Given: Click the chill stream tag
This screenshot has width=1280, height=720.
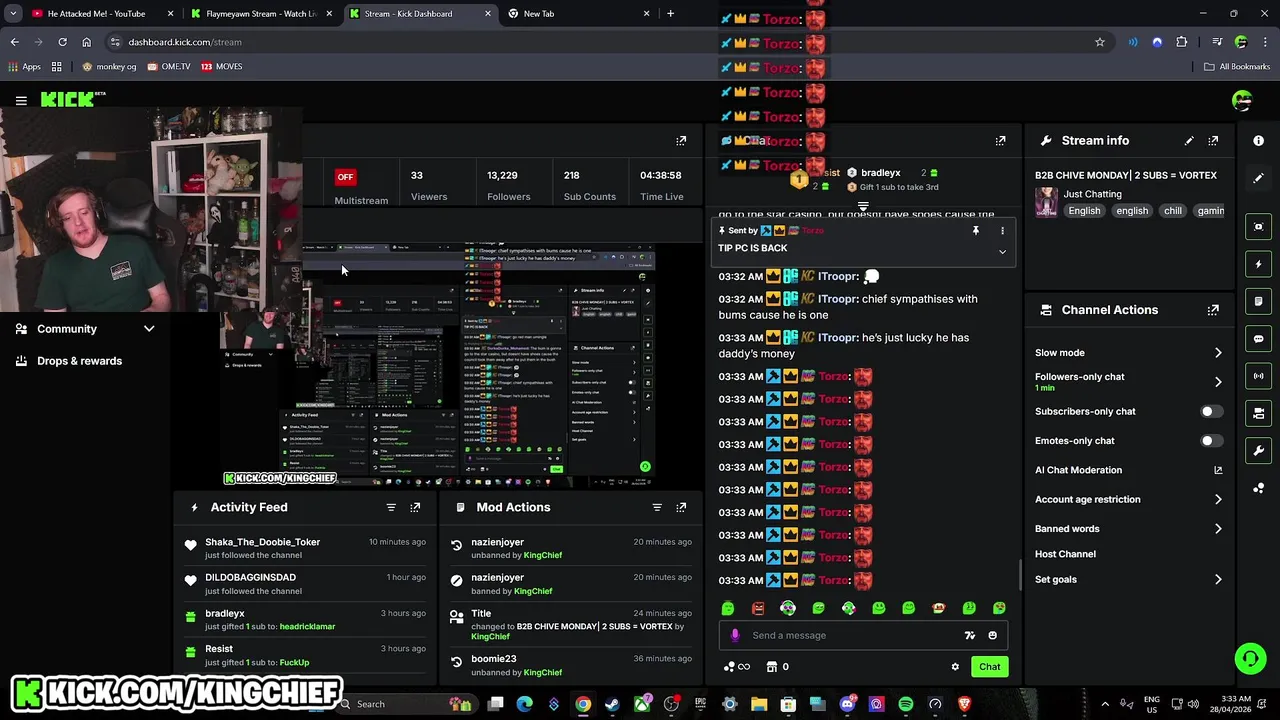Looking at the screenshot, I should point(1173,211).
